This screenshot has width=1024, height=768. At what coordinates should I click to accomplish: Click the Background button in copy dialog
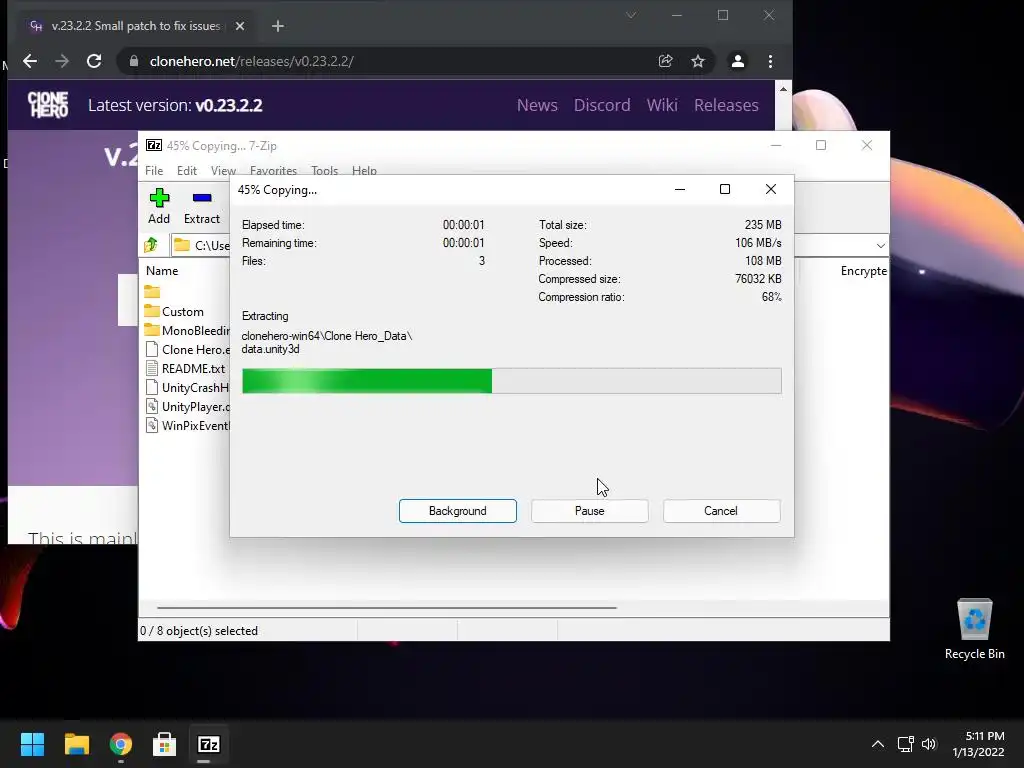(x=458, y=511)
